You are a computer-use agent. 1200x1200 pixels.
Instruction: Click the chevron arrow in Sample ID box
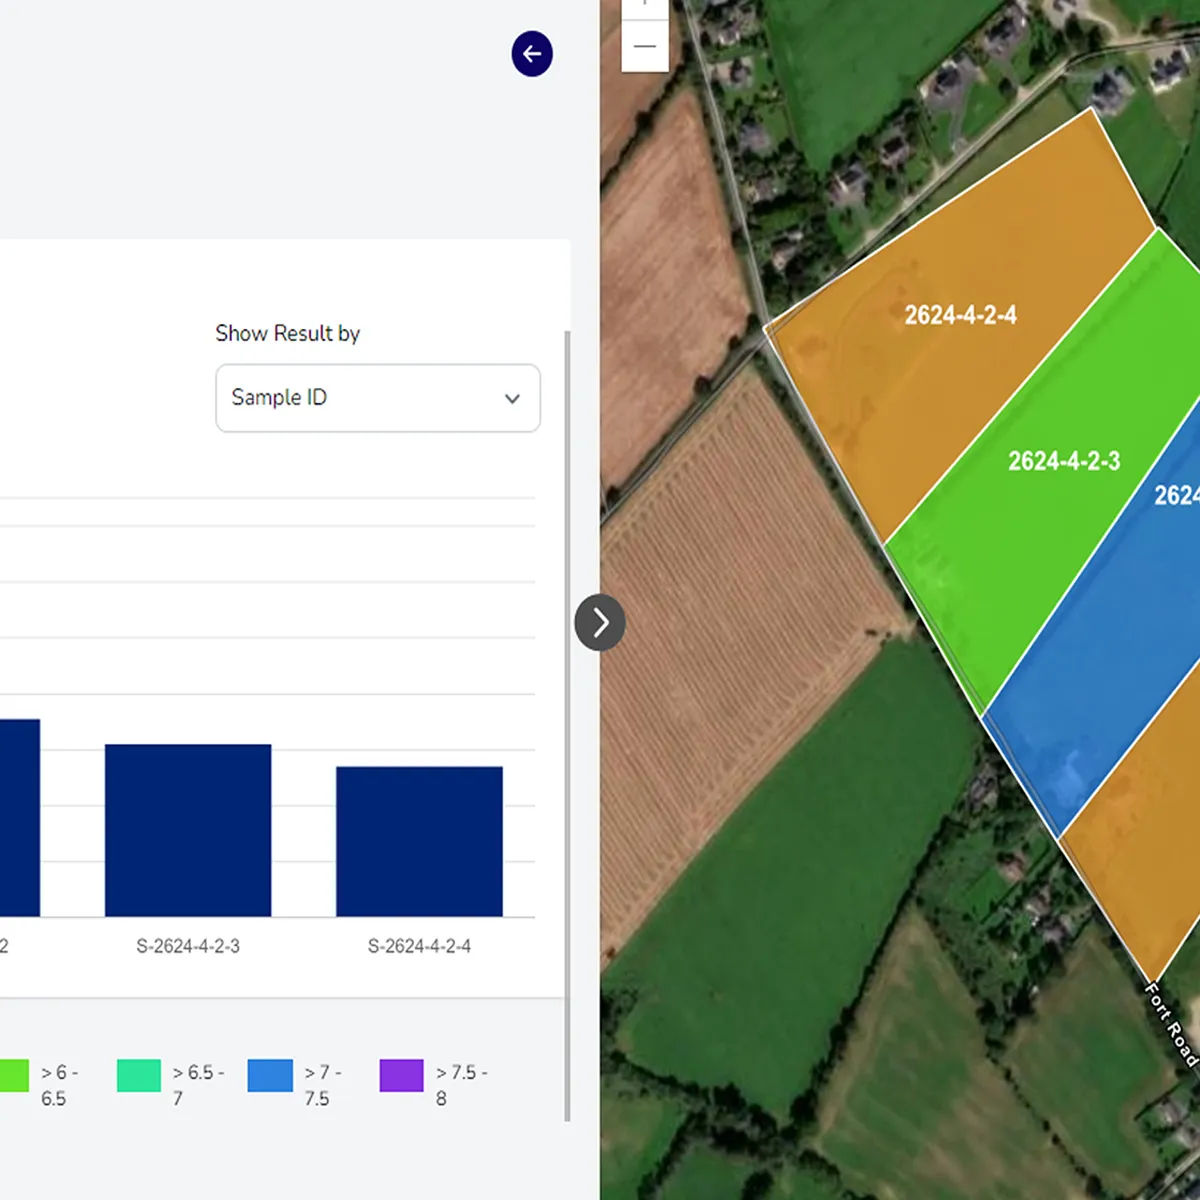pyautogui.click(x=512, y=399)
